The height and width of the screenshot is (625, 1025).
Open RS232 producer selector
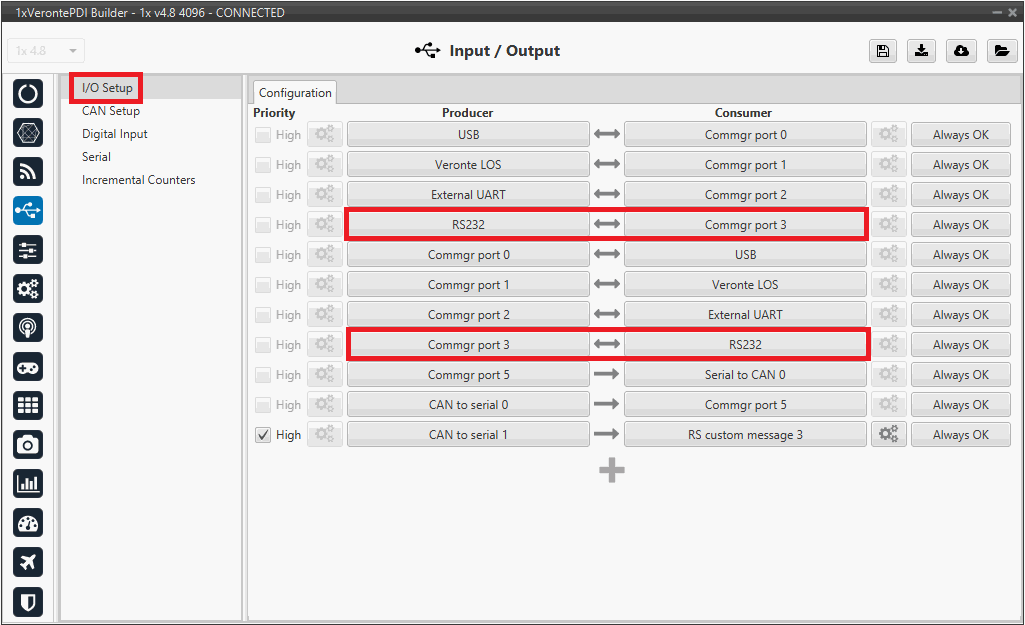(468, 225)
